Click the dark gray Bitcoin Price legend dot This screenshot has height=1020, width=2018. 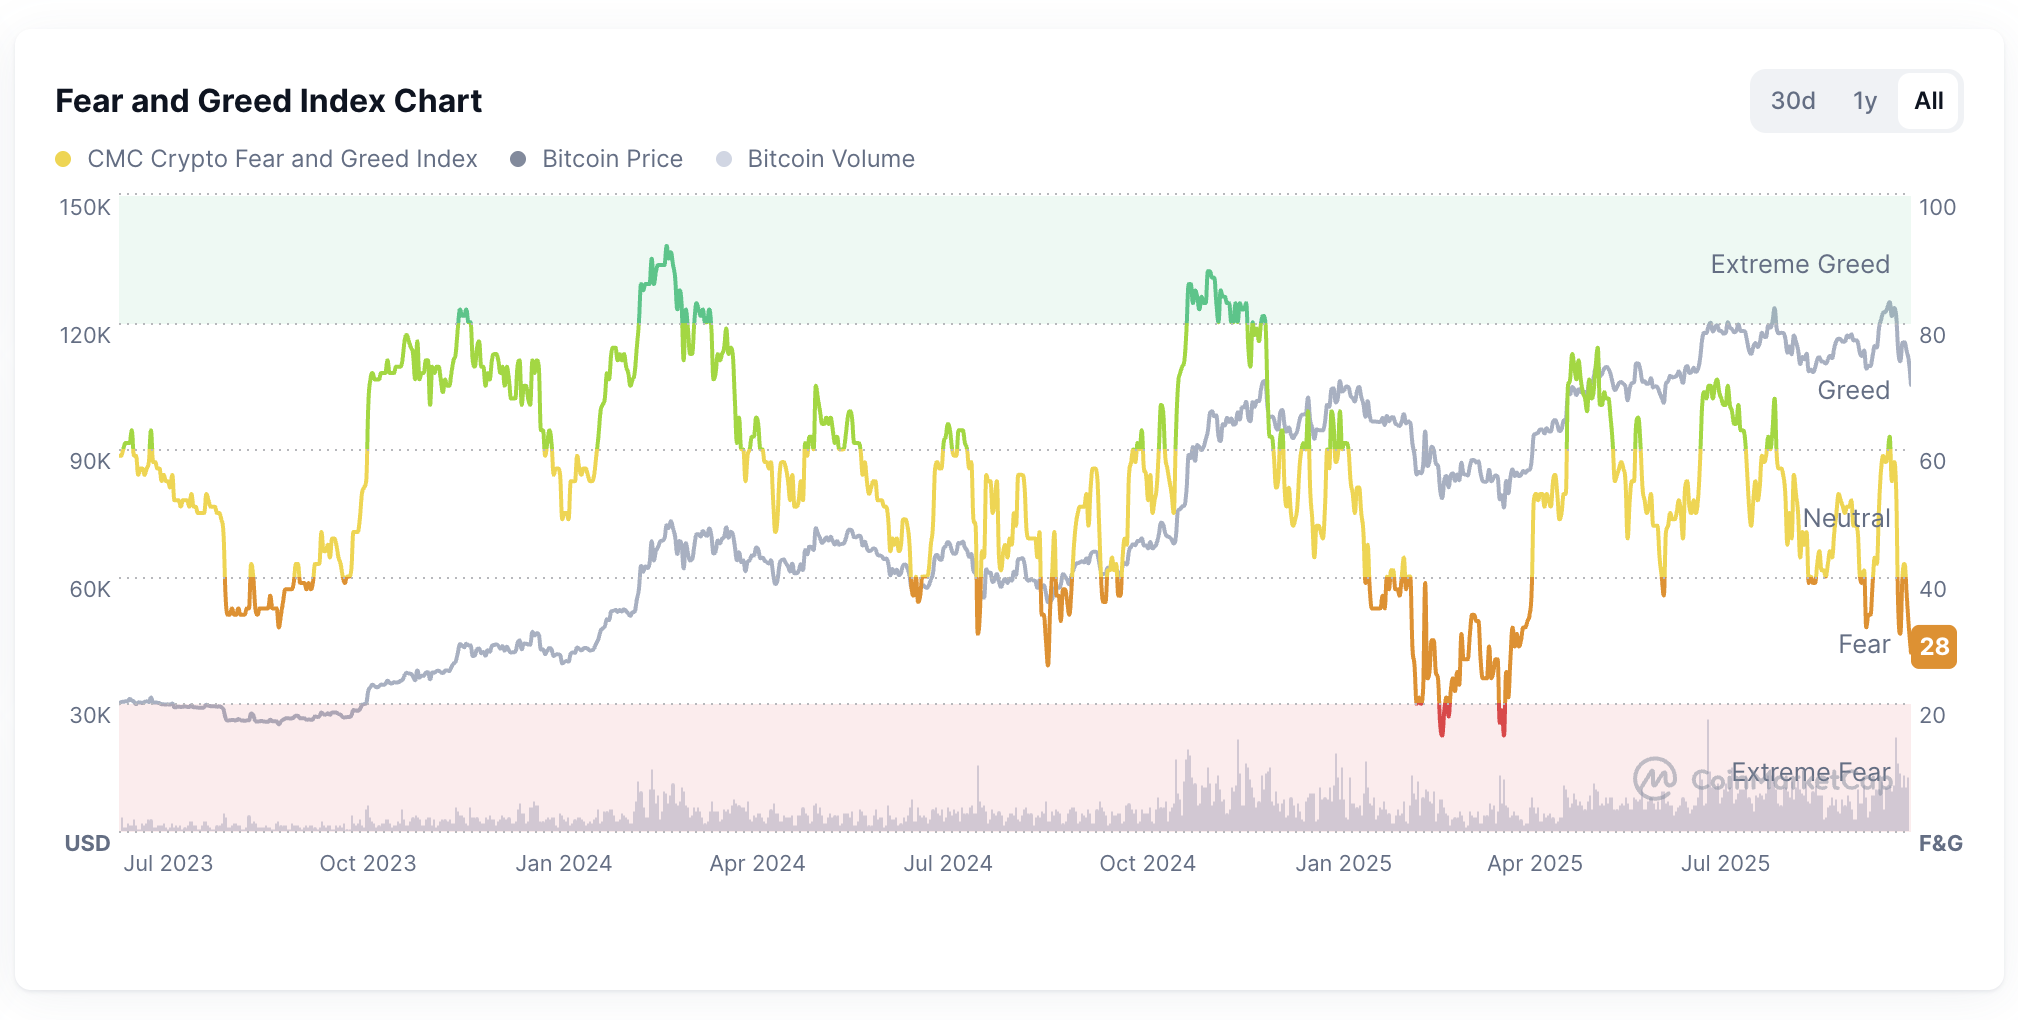tap(518, 159)
